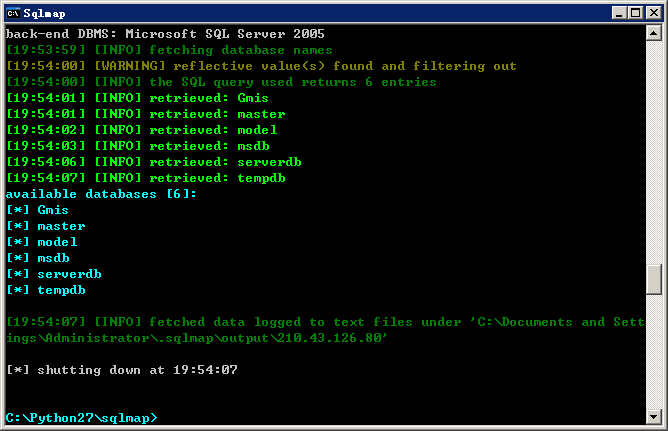Click the cmd icon in title bar
The width and height of the screenshot is (668, 431).
click(13, 13)
